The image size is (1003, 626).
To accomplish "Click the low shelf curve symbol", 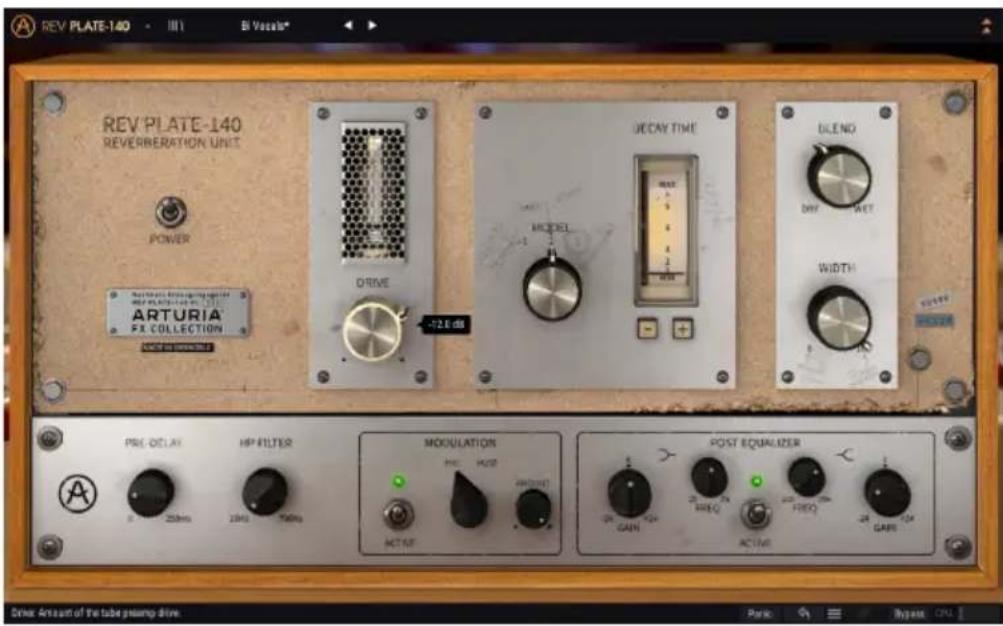I will [x=667, y=457].
